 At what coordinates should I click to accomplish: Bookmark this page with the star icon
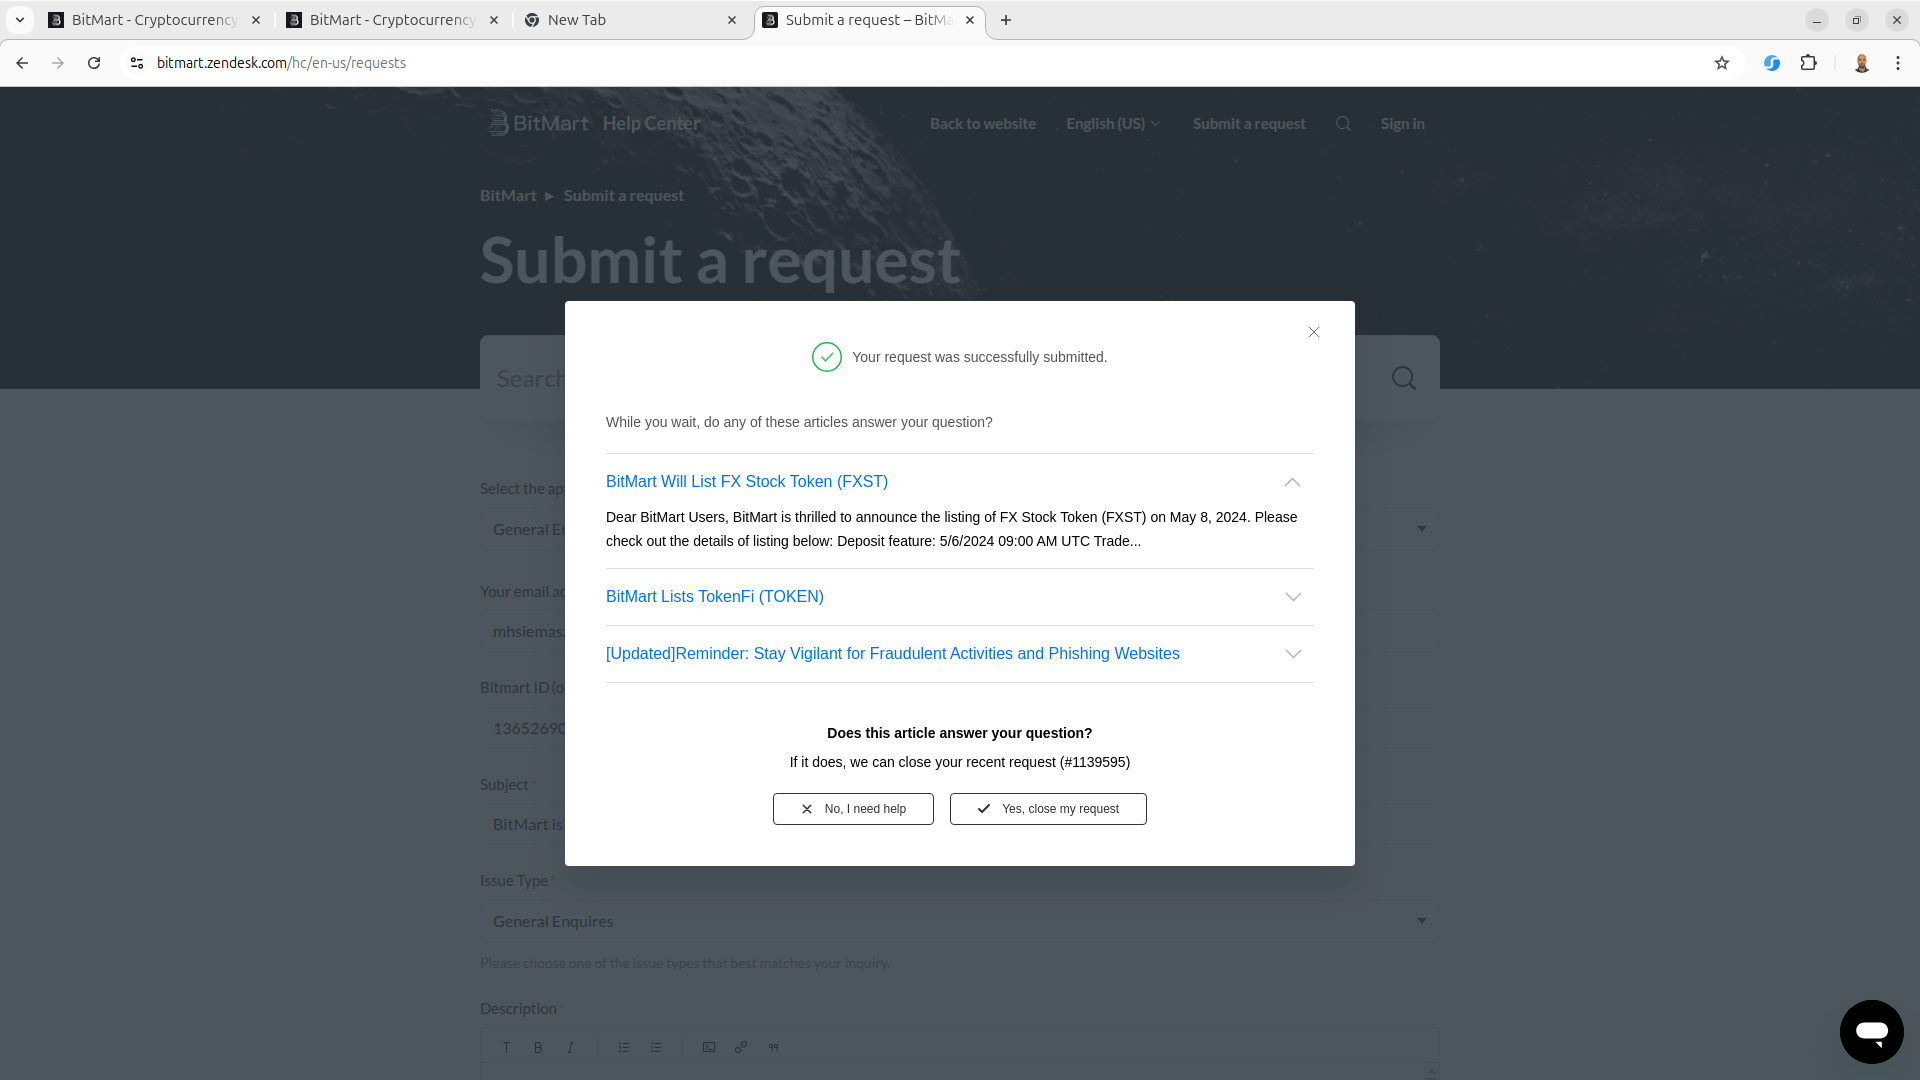click(x=1722, y=63)
